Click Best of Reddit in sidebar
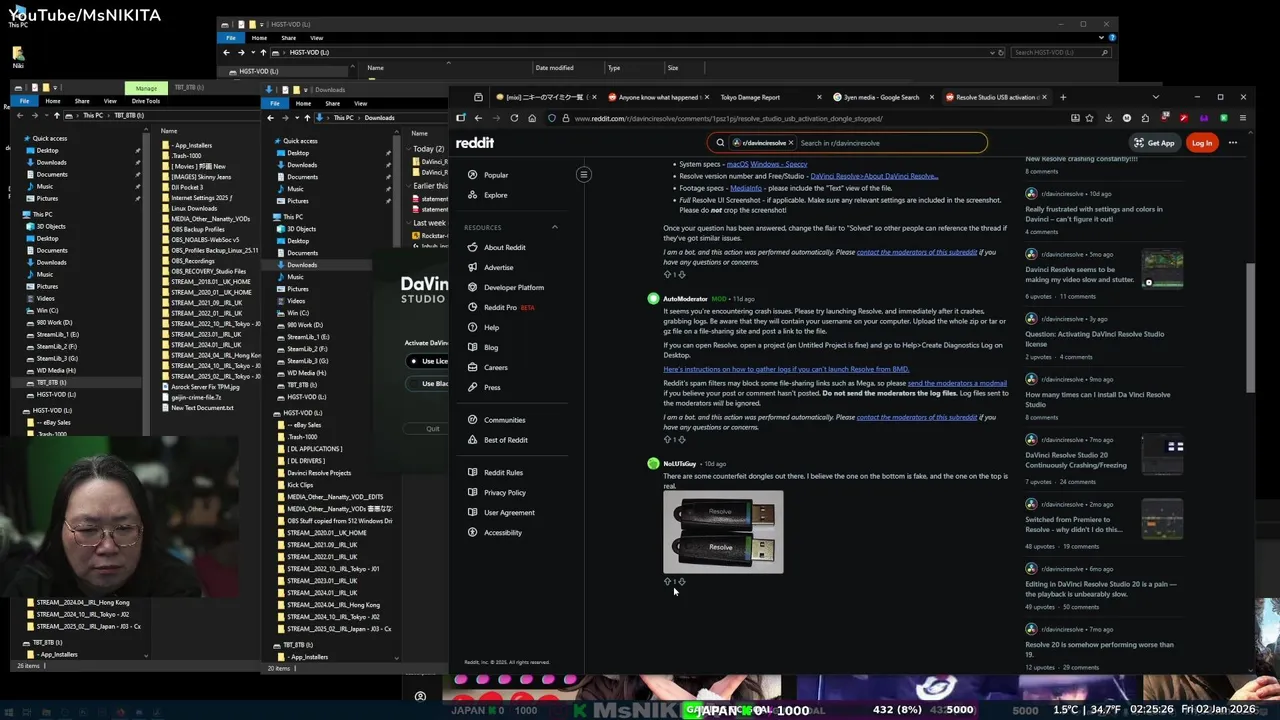 pos(506,440)
